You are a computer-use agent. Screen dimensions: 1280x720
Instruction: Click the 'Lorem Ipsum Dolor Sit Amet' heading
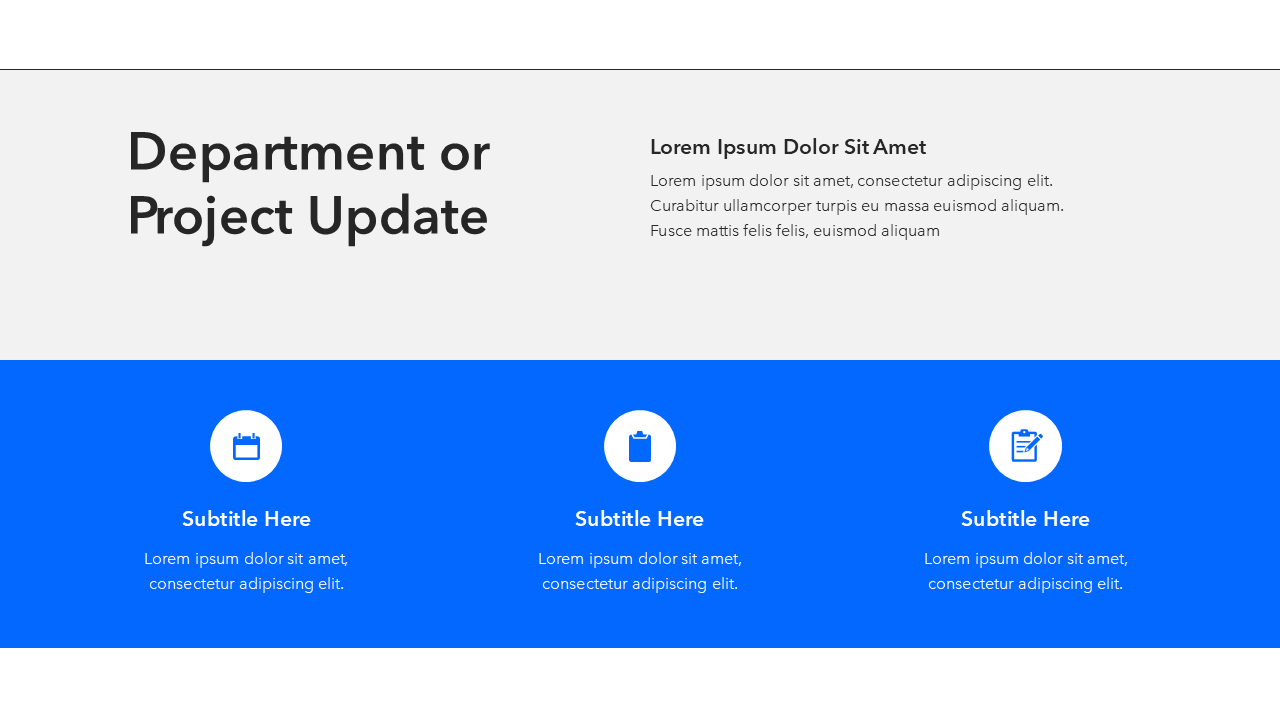point(788,147)
